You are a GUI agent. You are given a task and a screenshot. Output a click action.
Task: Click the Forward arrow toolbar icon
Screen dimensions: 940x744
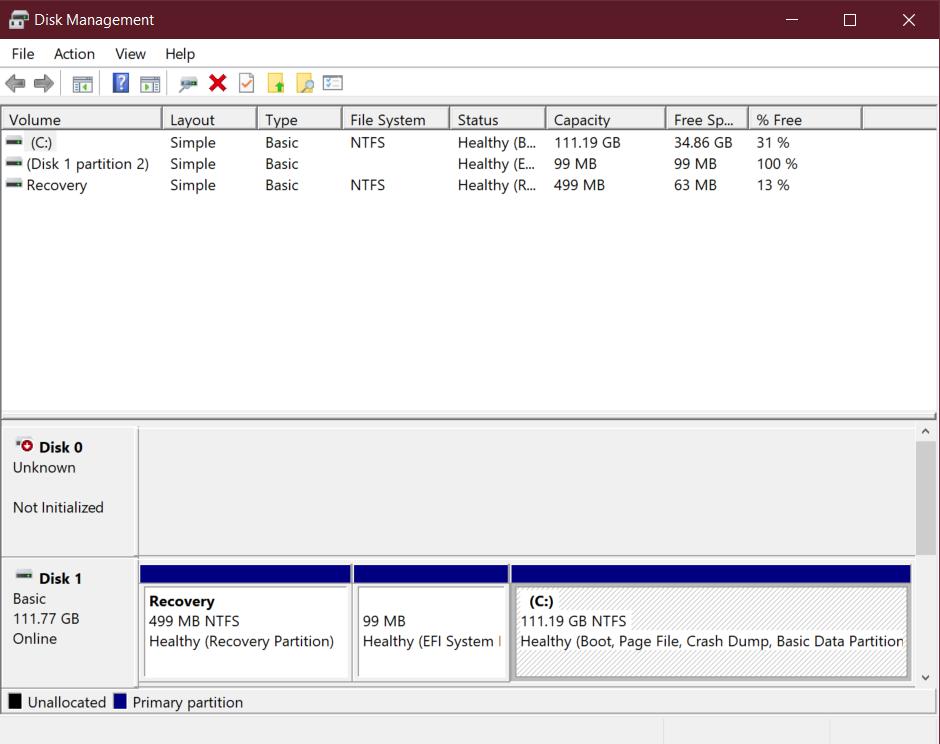(43, 84)
